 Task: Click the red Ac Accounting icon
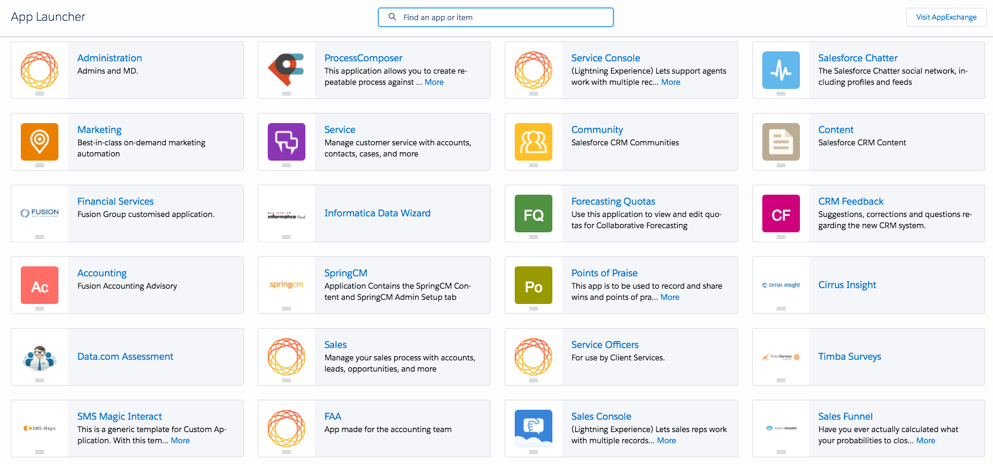click(39, 285)
